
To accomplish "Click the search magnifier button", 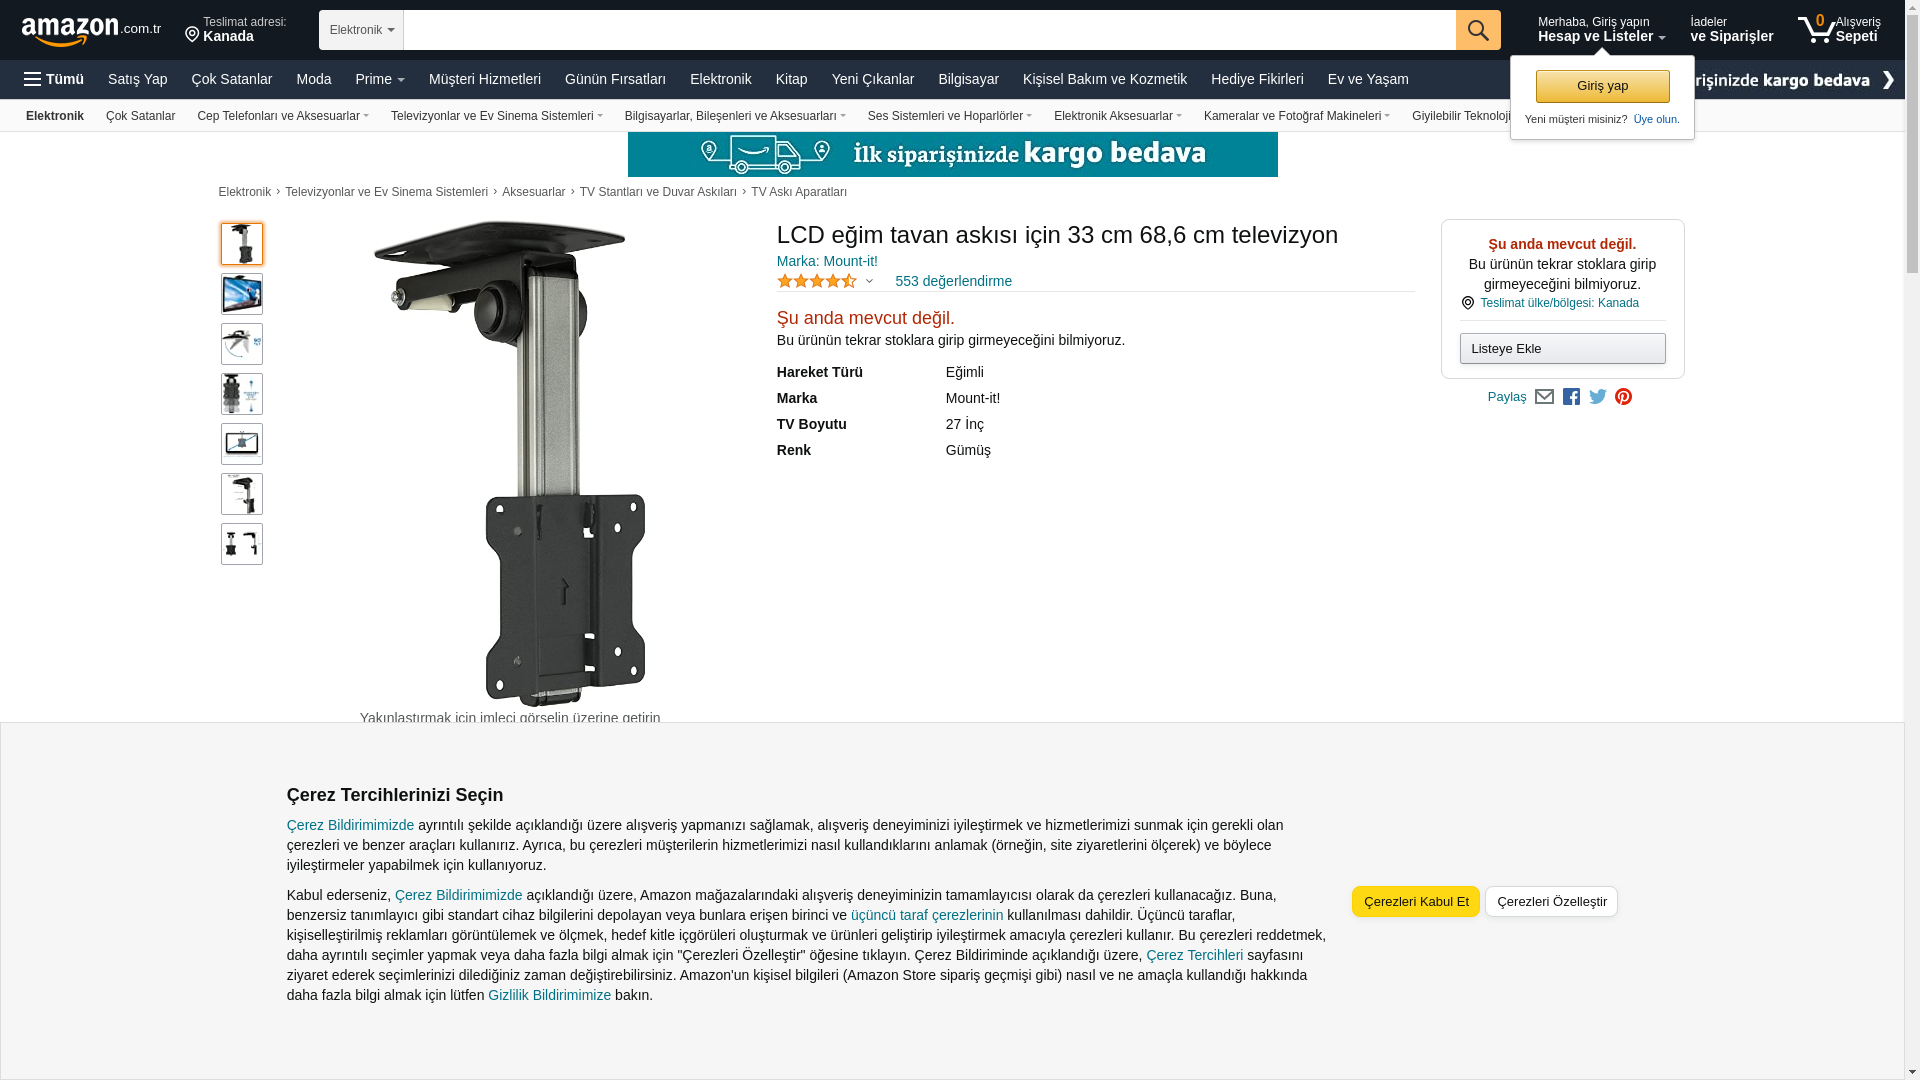I will click(x=1477, y=30).
